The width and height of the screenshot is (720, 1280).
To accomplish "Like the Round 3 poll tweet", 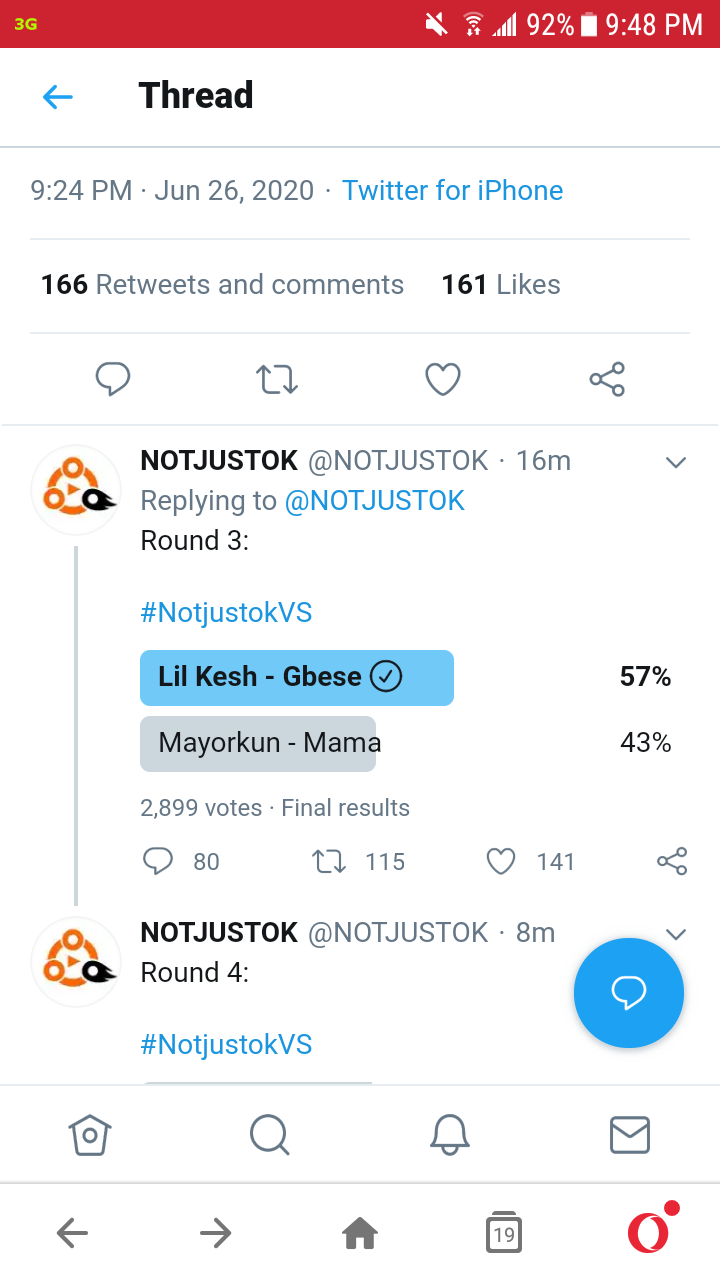I will tap(500, 861).
